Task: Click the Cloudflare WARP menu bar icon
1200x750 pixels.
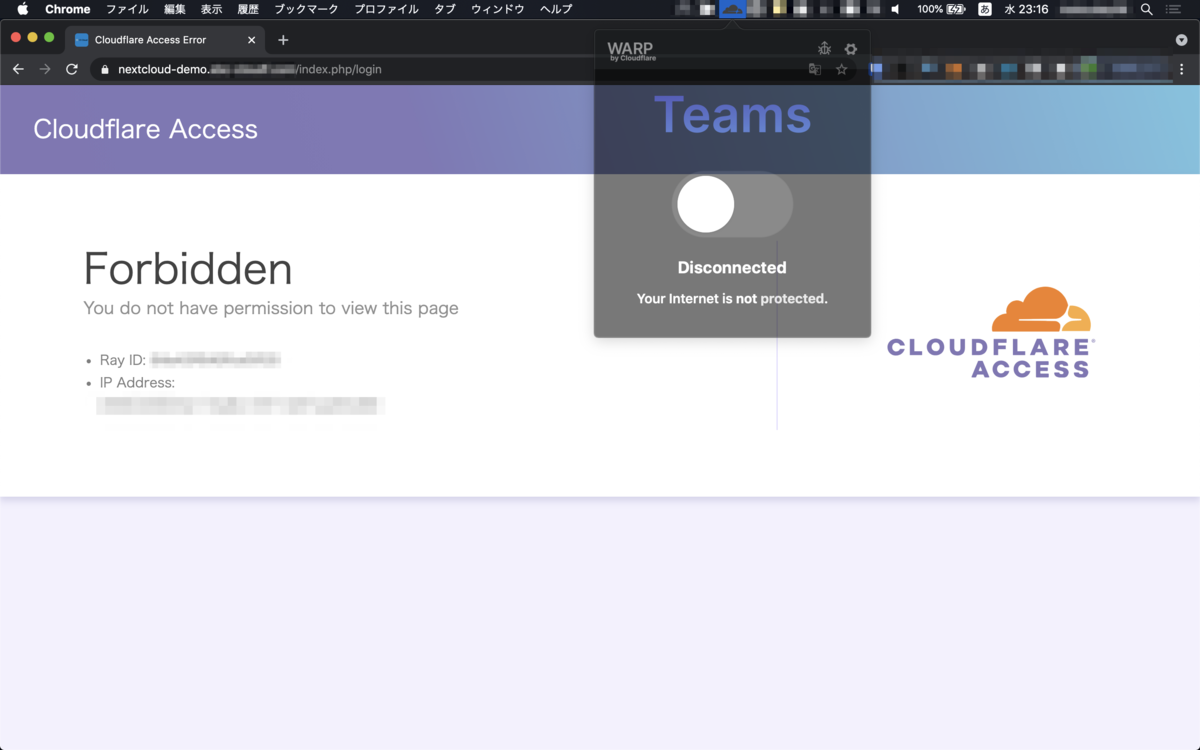Action: coord(733,9)
